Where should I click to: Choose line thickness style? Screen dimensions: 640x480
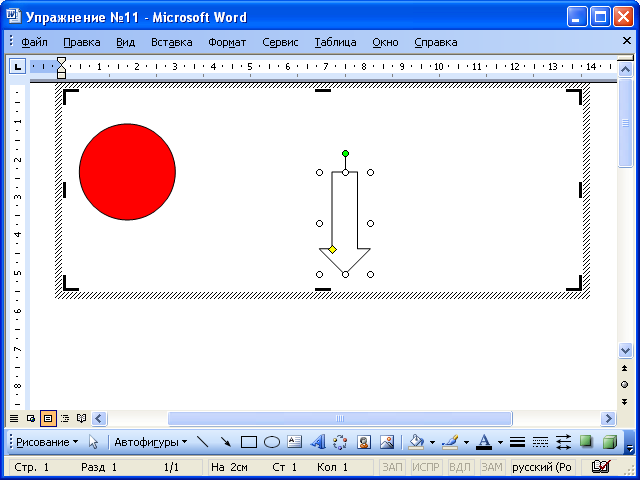pyautogui.click(x=517, y=442)
